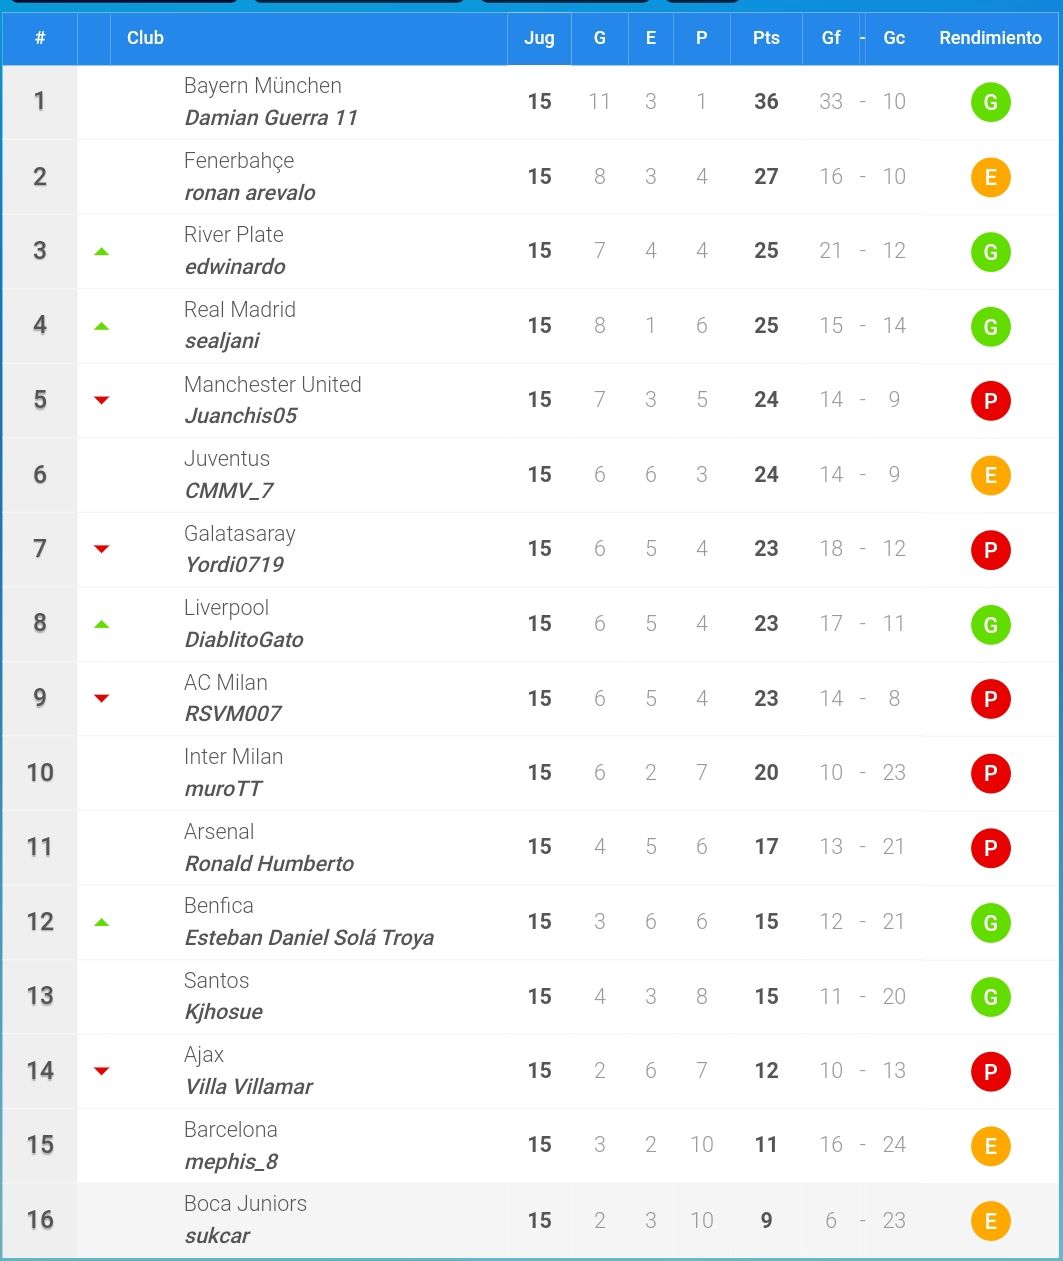Click Fenerbahçe's orange E performance badge
Viewport: 1063px width, 1261px height.
point(990,177)
